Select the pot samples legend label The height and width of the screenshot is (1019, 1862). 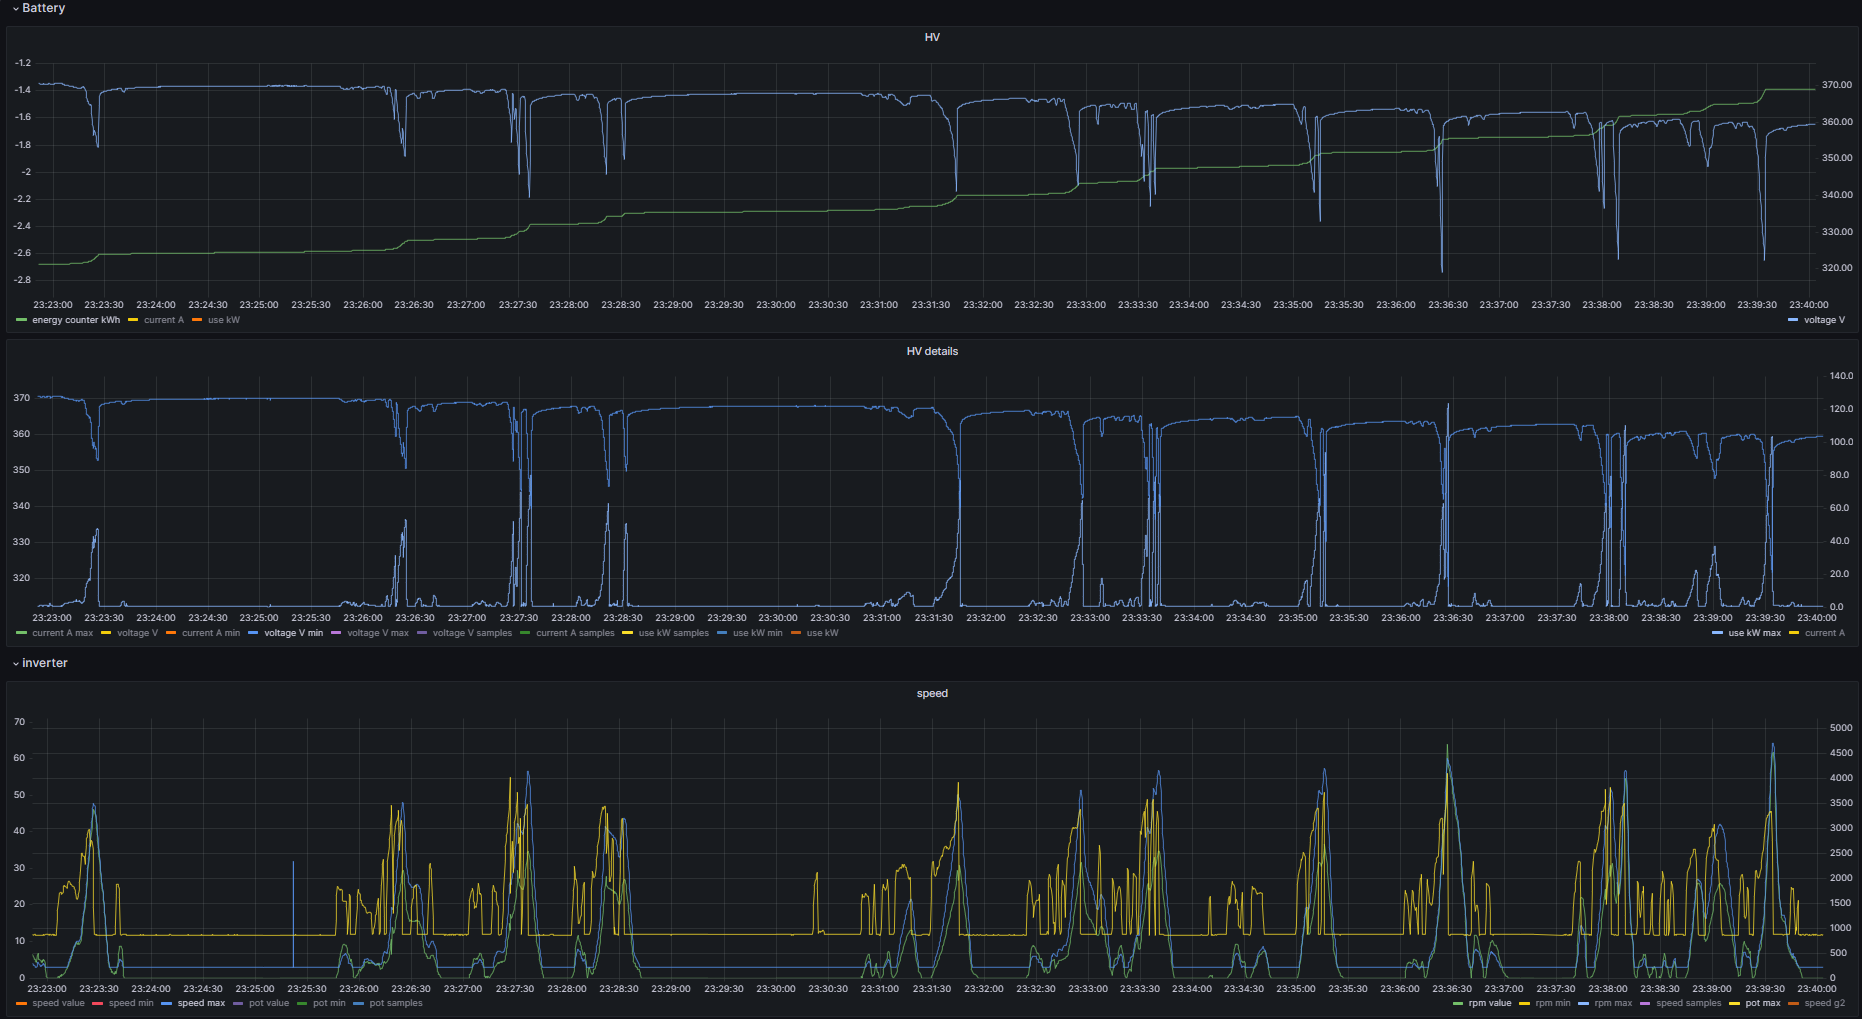click(x=395, y=1004)
